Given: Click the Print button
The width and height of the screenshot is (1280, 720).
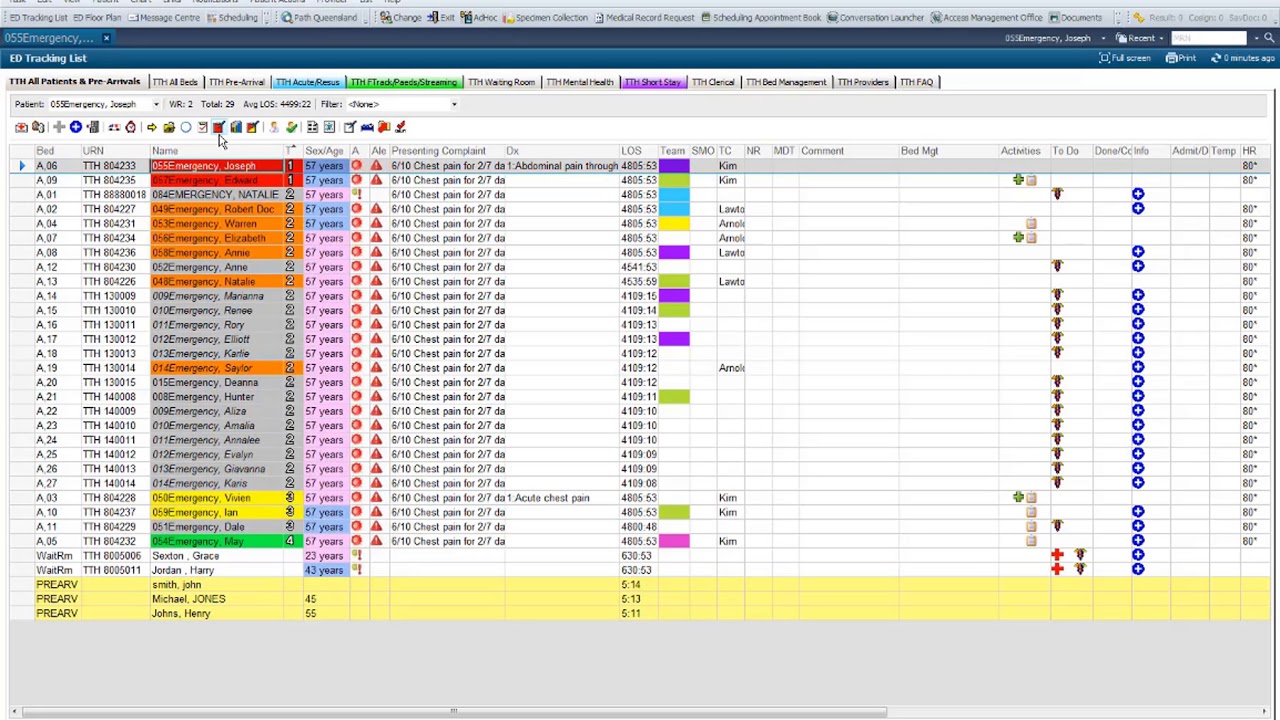Looking at the screenshot, I should [x=1181, y=58].
